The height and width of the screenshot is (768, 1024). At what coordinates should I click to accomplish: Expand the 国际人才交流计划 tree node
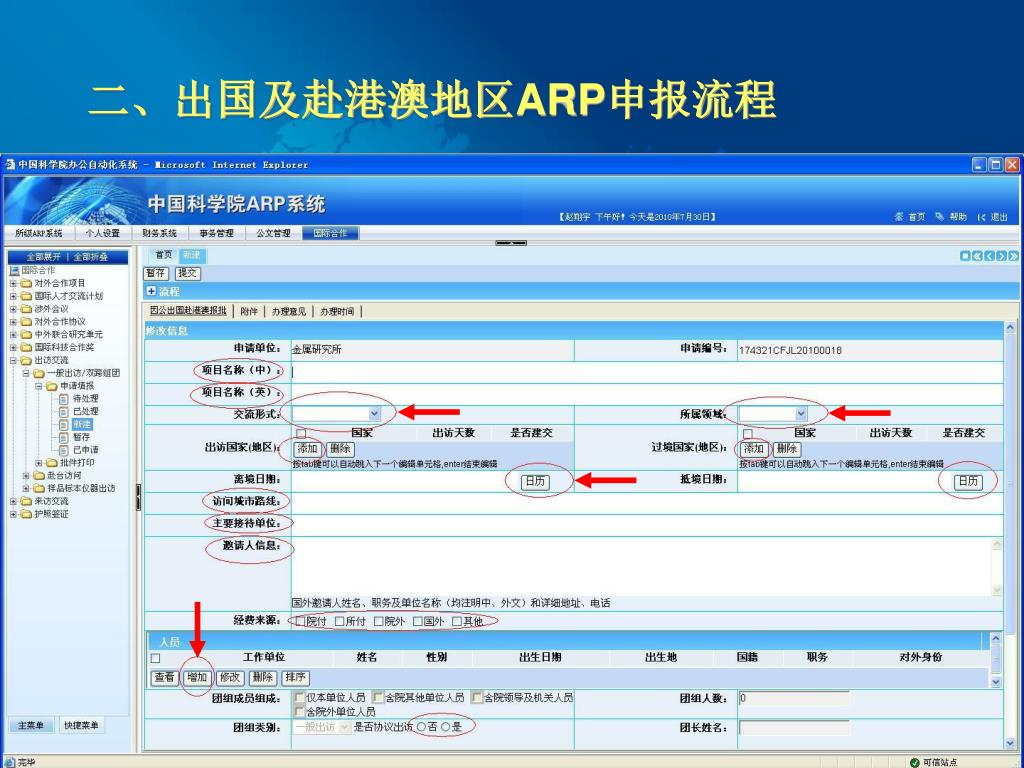pyautogui.click(x=13, y=296)
